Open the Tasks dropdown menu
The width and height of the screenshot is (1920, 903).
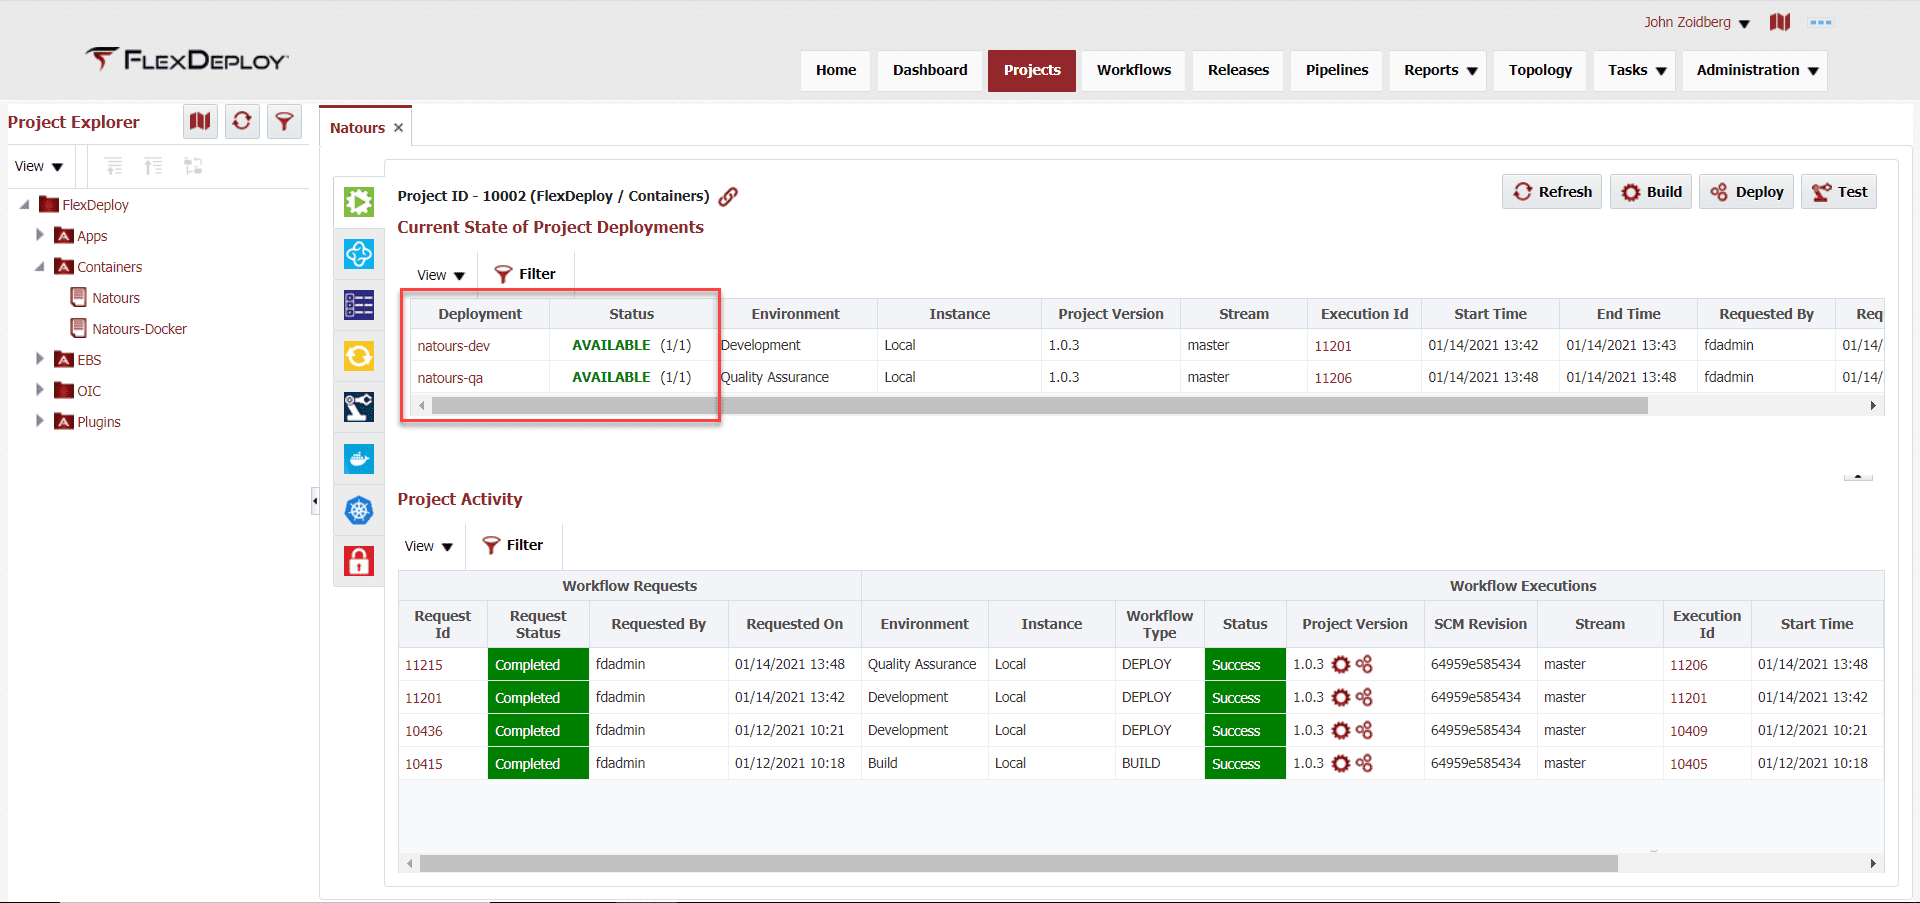point(1635,70)
